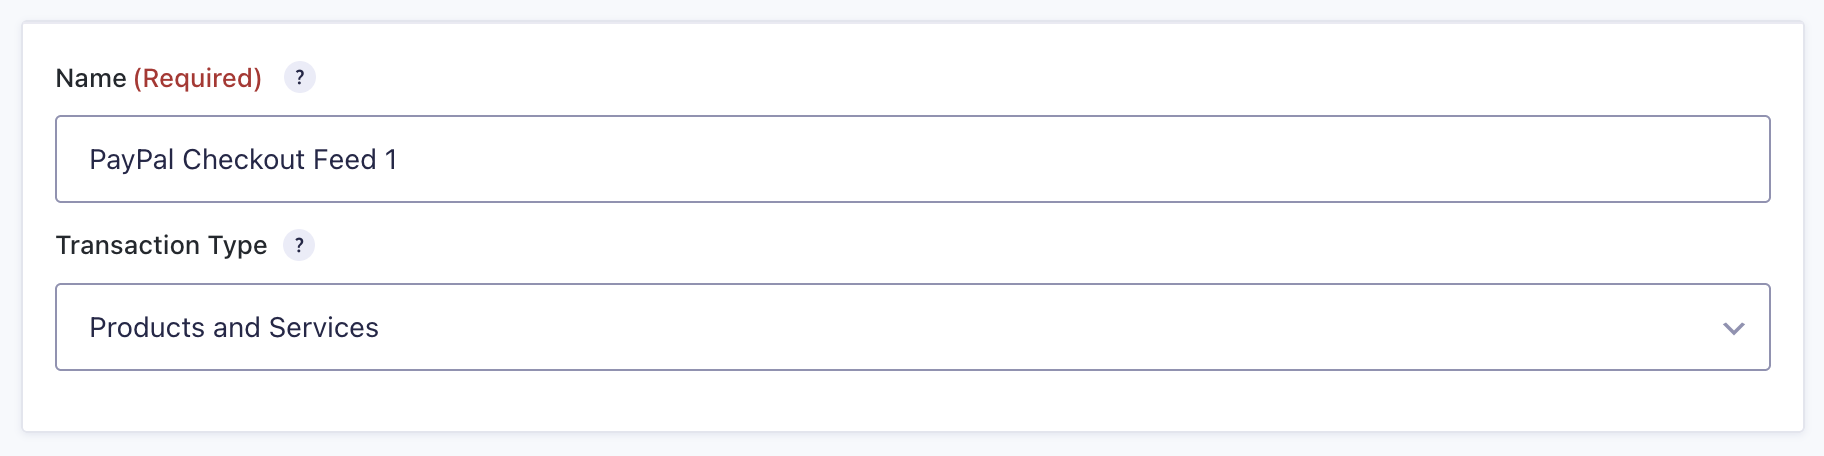Select the "Products and Services" option text
The width and height of the screenshot is (1824, 456).
[x=234, y=327]
